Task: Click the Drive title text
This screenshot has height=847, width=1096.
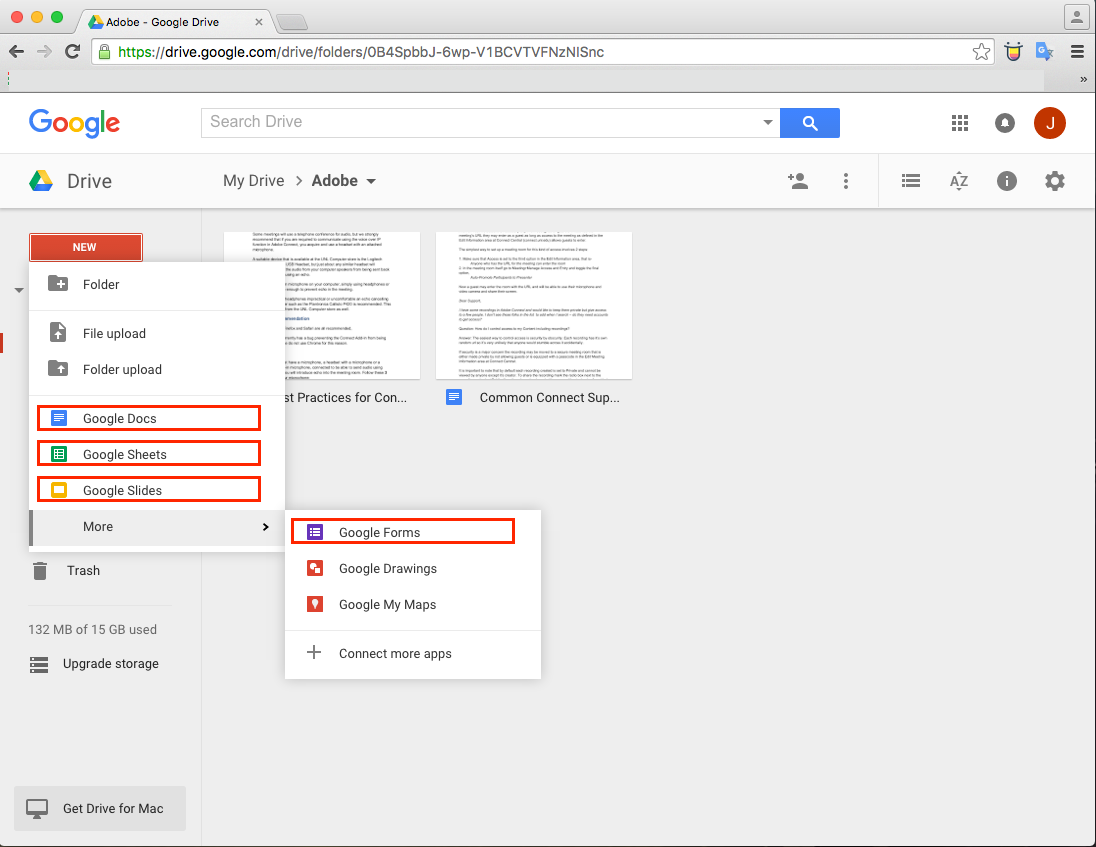Action: point(89,181)
